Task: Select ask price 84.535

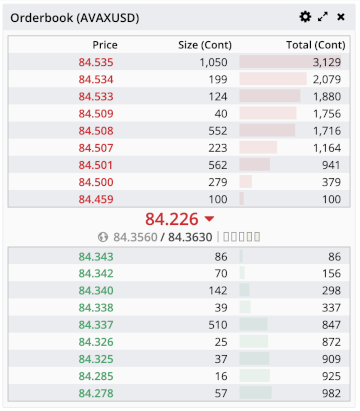Action: [x=96, y=62]
